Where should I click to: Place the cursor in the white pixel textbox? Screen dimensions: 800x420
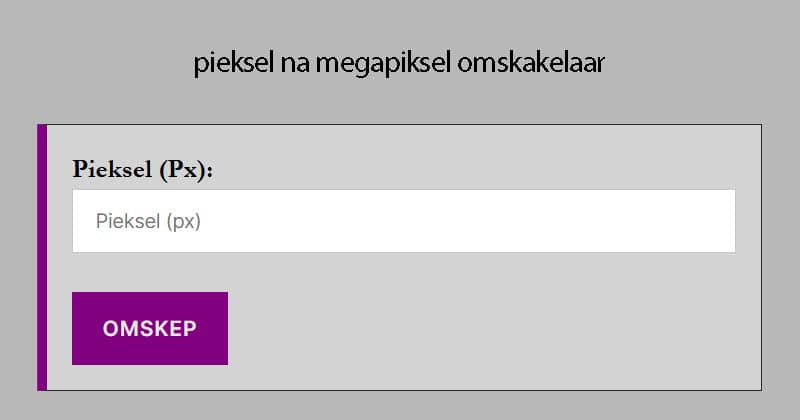403,221
